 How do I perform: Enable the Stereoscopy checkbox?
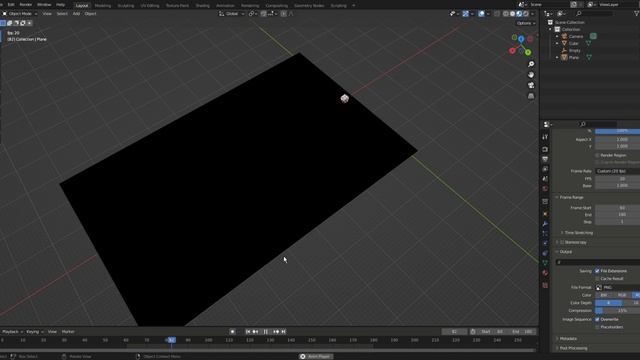pos(562,242)
